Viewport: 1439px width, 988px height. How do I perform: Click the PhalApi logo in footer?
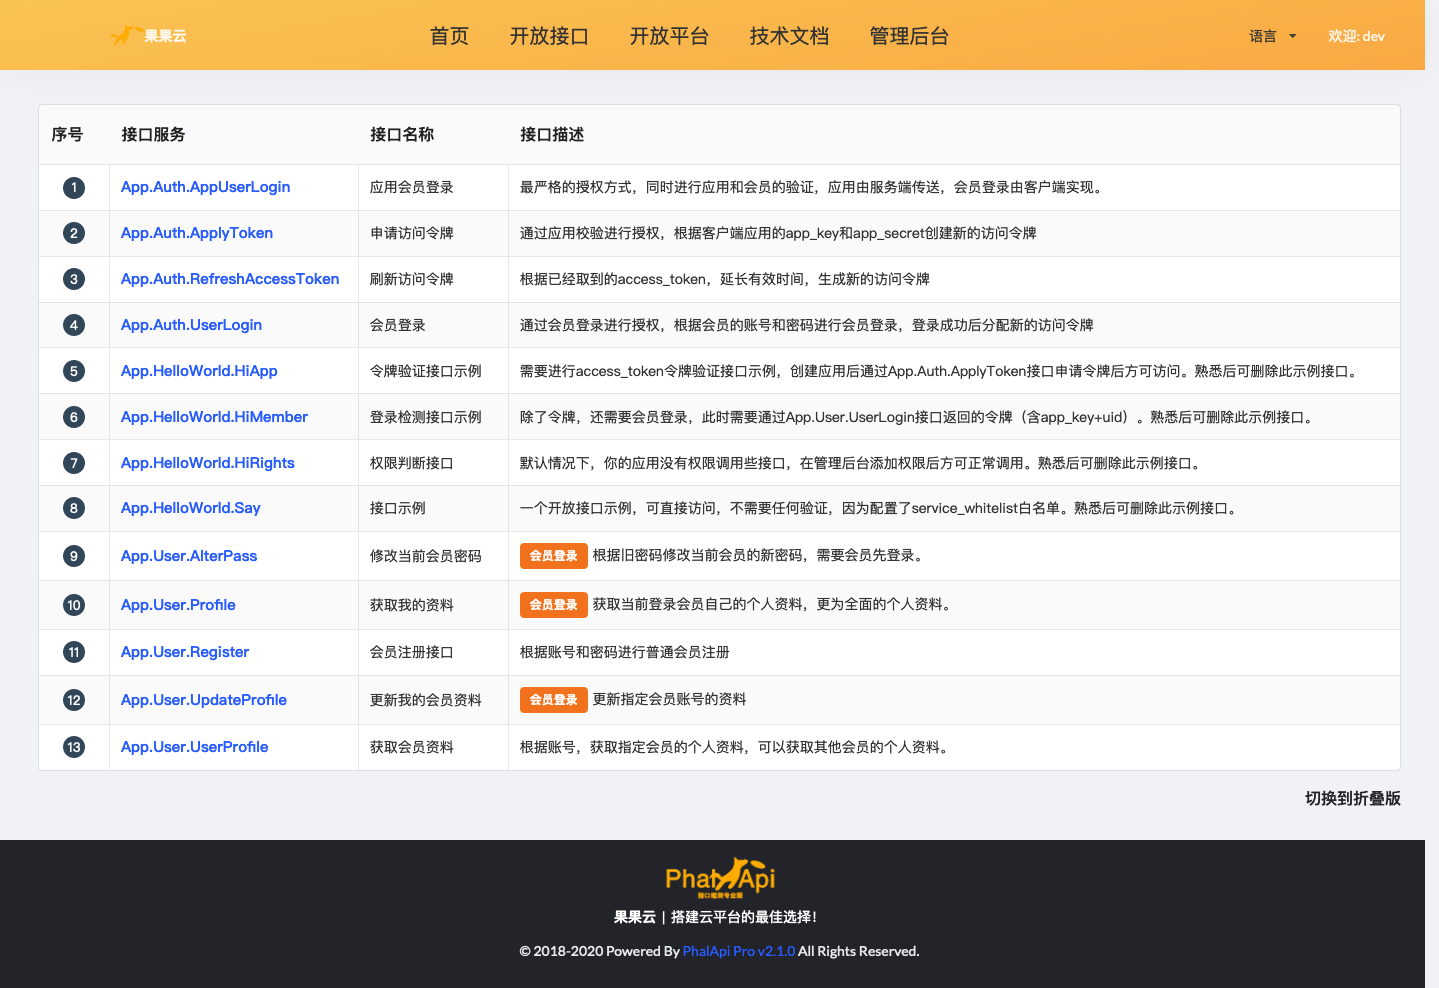click(x=720, y=878)
